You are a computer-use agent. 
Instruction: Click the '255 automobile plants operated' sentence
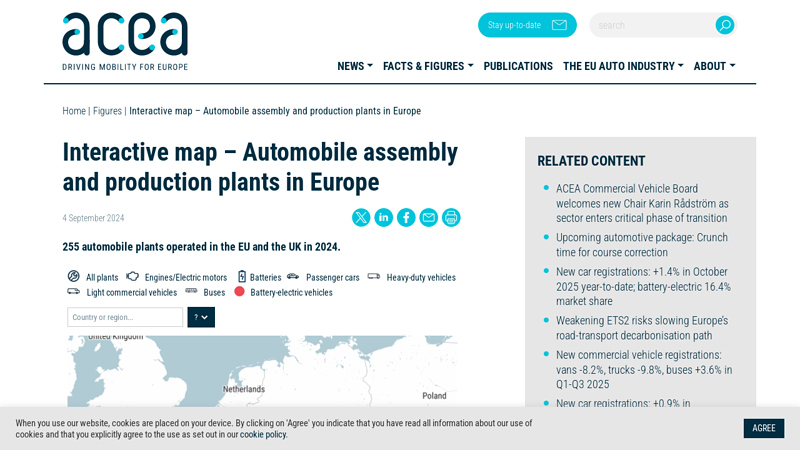(201, 247)
